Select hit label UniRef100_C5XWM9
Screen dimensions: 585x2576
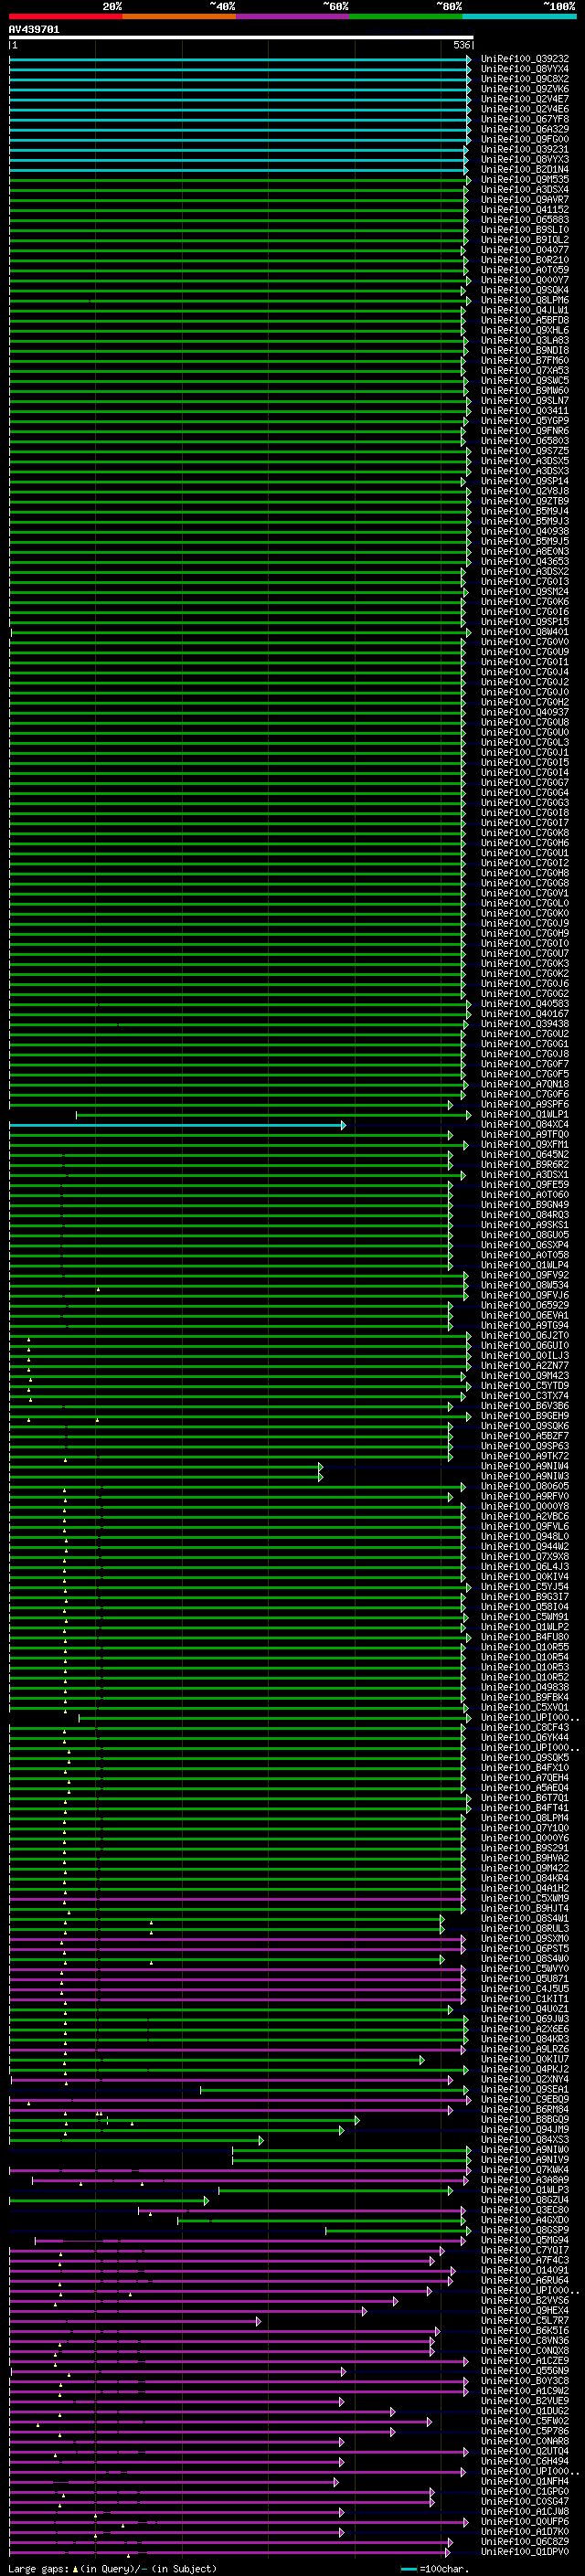[x=525, y=1898]
